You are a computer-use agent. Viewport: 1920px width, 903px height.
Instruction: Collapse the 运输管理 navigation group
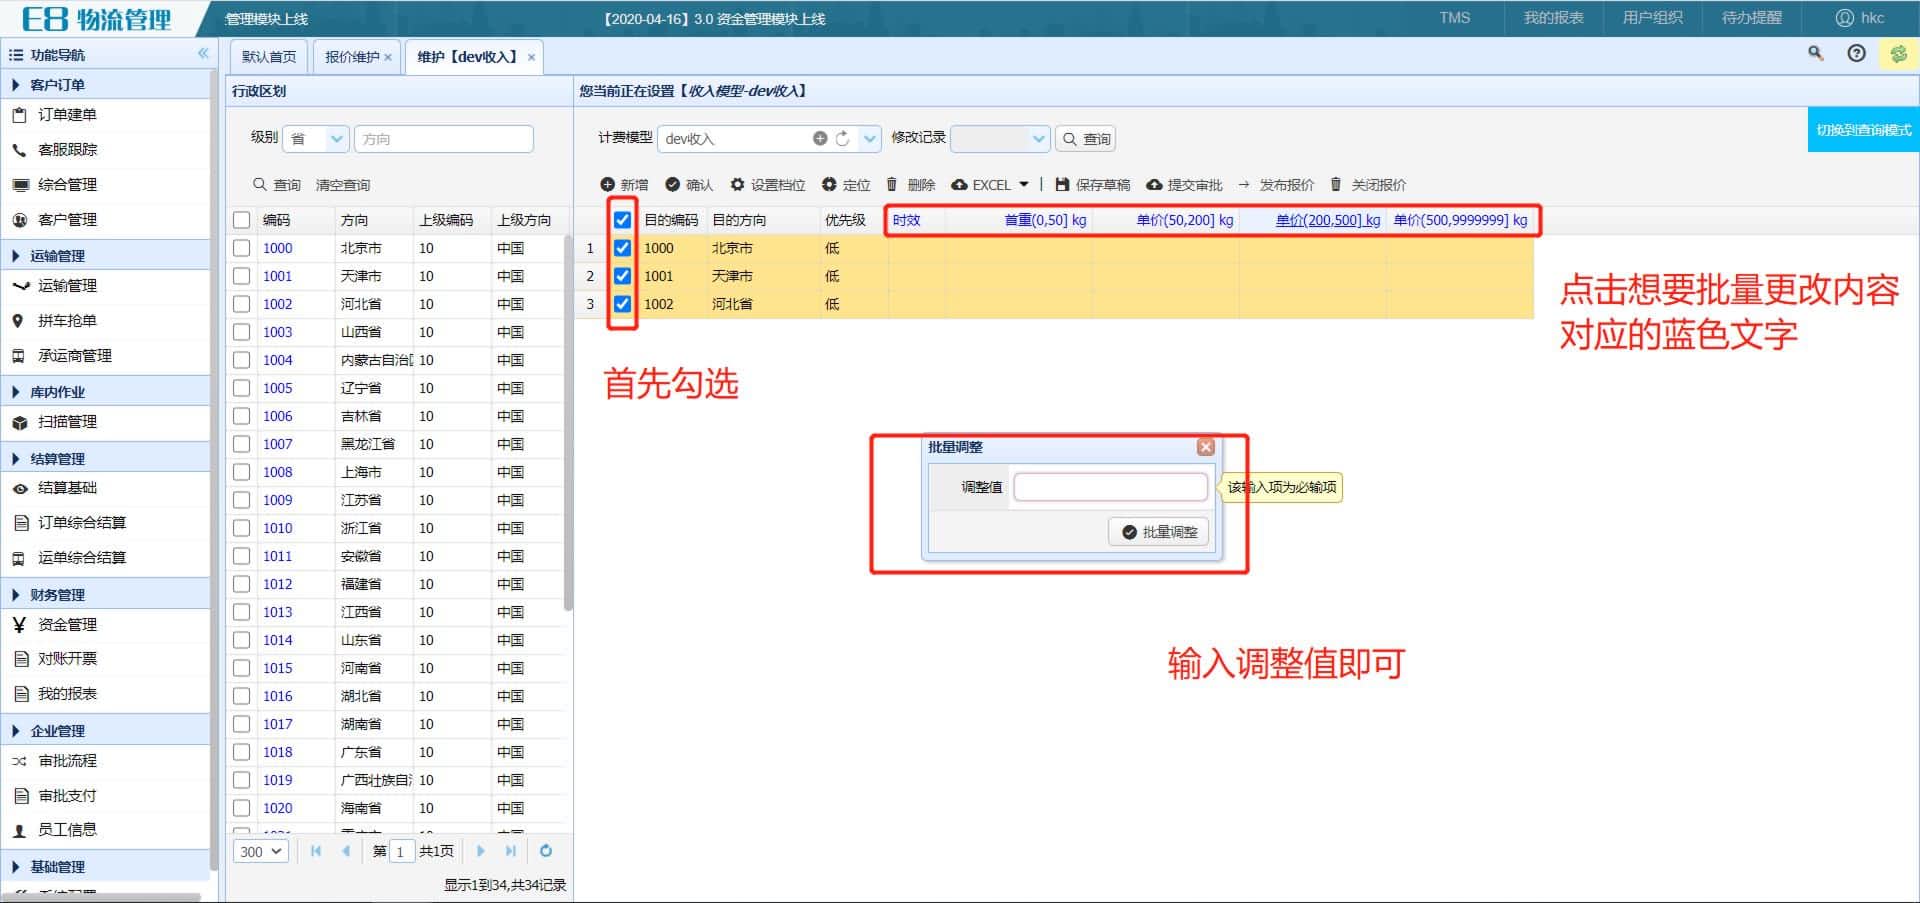[105, 256]
